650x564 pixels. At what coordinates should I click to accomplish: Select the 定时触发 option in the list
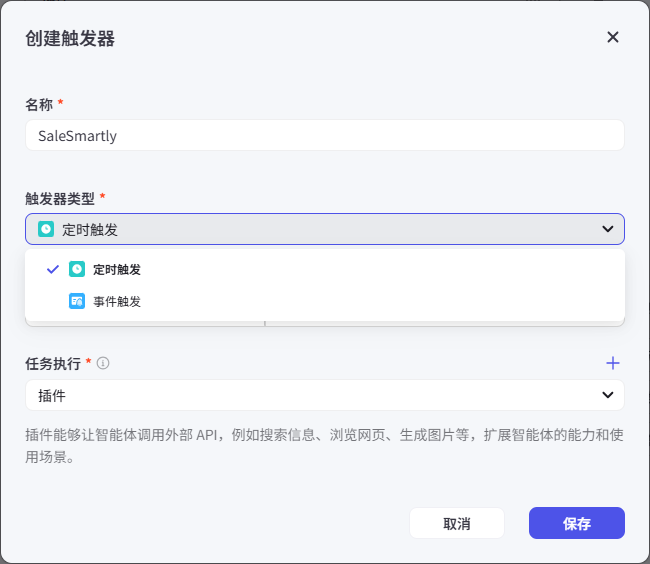(x=117, y=269)
